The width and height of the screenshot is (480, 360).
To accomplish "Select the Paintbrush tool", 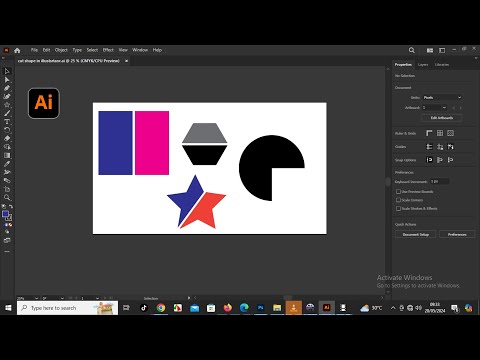I will click(x=7, y=113).
